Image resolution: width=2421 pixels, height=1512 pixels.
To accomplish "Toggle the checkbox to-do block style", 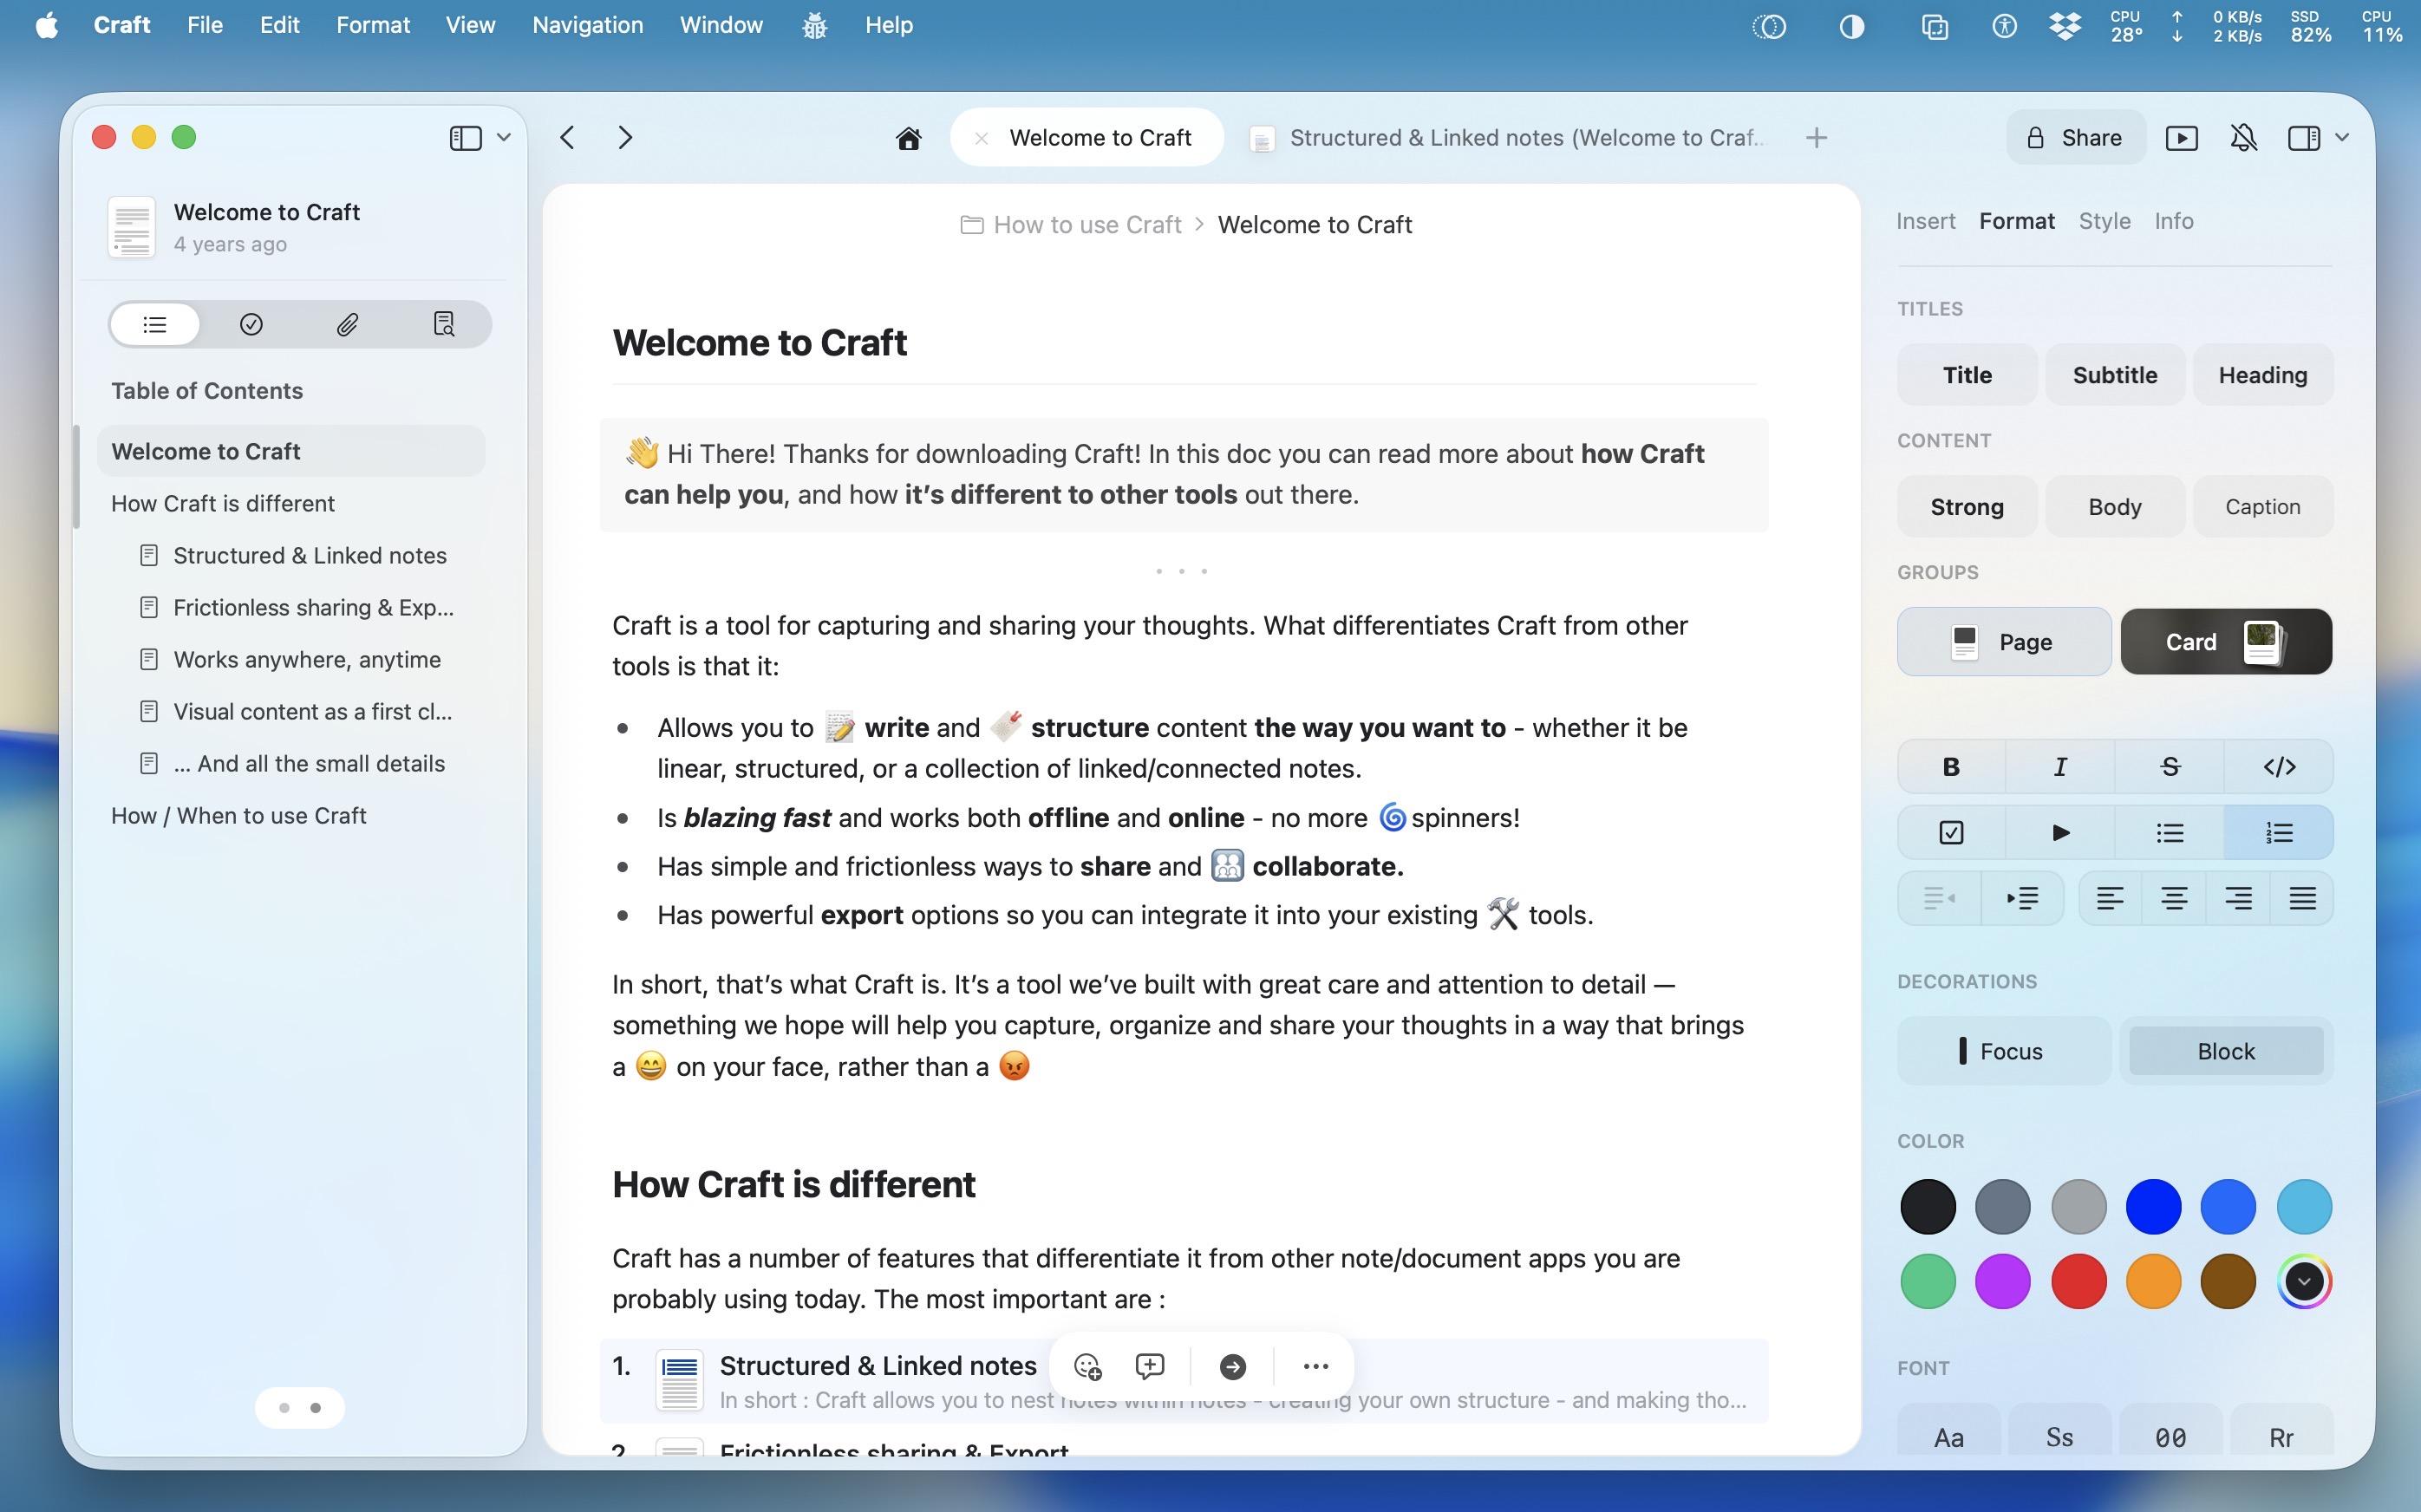I will point(1951,833).
